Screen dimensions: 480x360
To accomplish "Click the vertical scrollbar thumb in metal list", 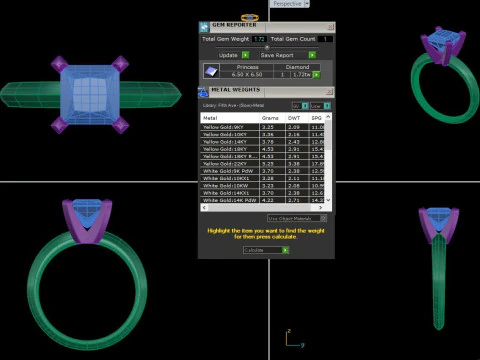I will (328, 135).
